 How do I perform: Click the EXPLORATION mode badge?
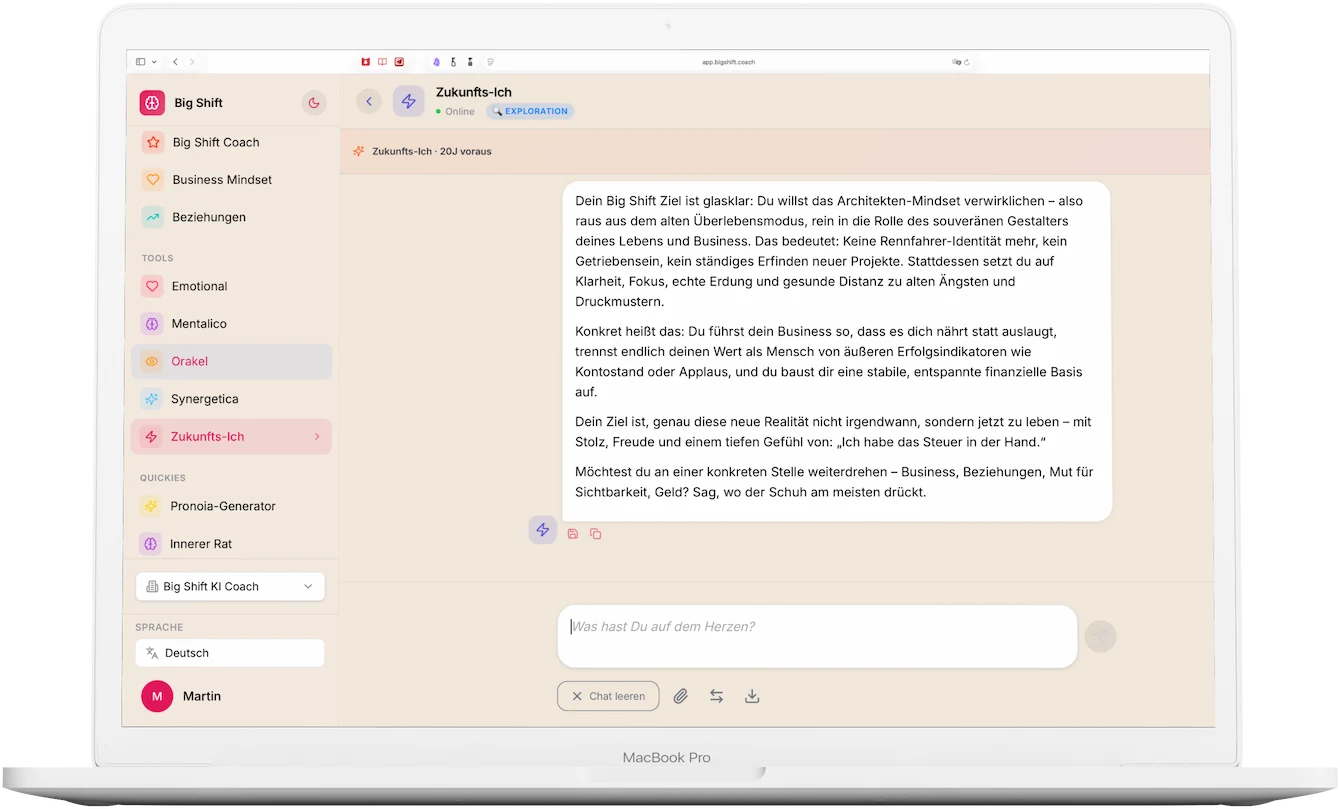click(530, 111)
